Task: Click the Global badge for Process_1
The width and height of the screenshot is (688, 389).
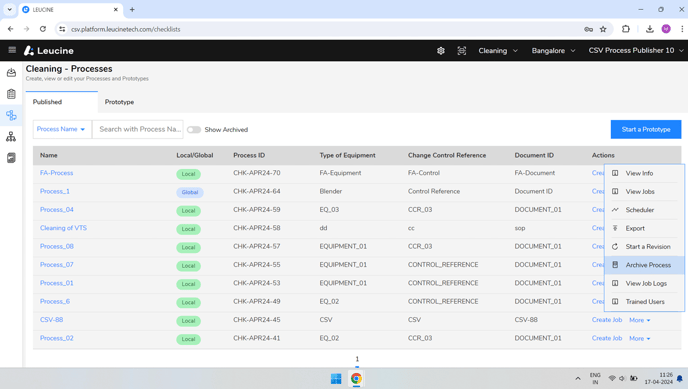Action: click(x=190, y=192)
